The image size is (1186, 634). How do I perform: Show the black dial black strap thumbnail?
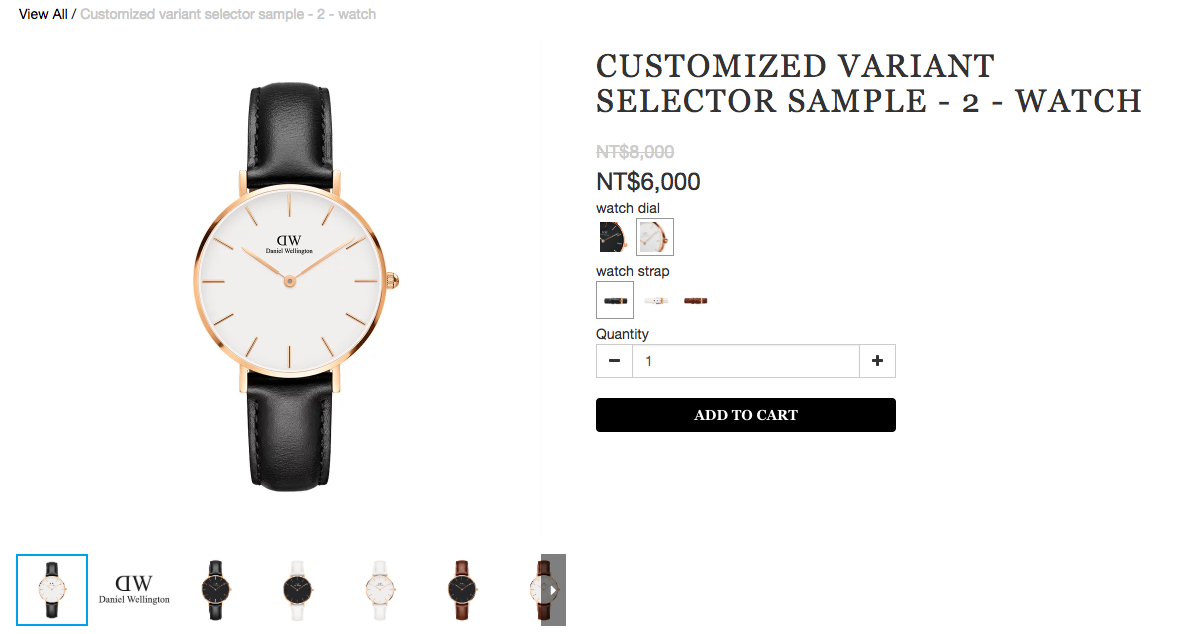216,590
